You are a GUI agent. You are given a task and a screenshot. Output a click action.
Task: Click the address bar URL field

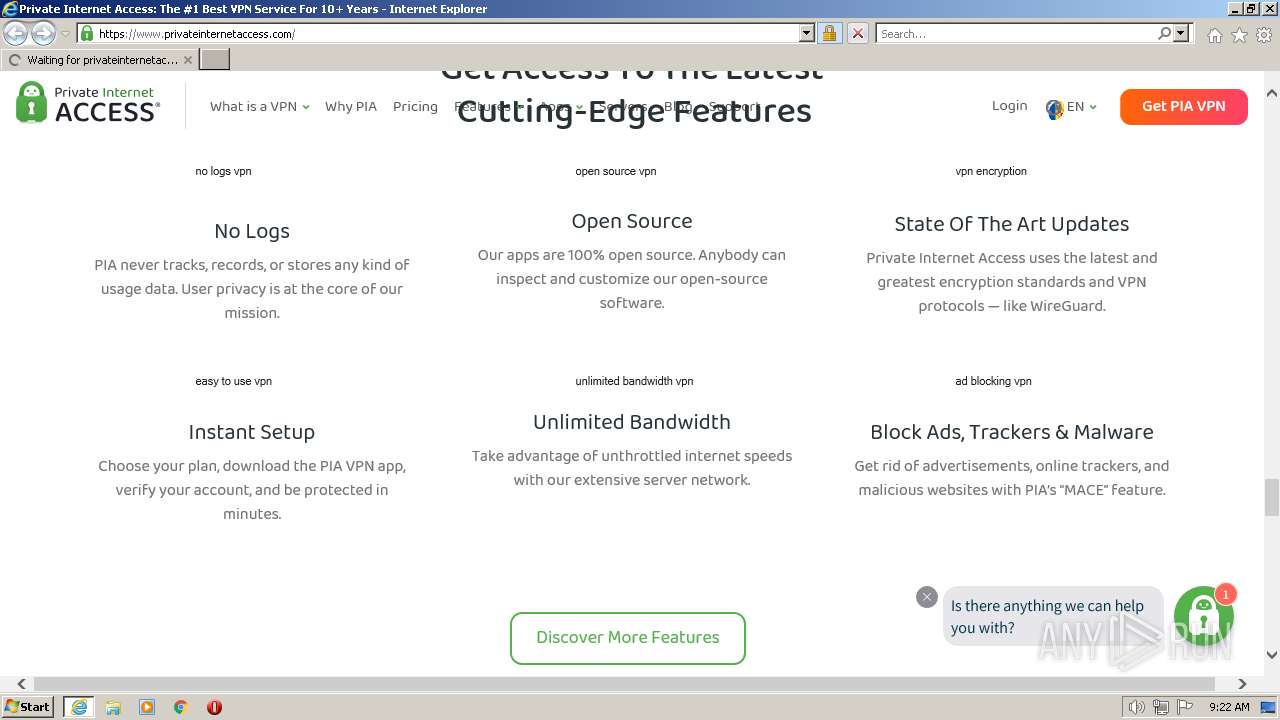click(445, 33)
